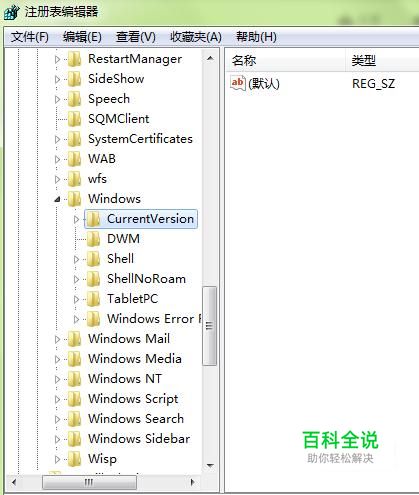The height and width of the screenshot is (495, 419).
Task: Open the 帮助(H) menu
Action: 256,37
